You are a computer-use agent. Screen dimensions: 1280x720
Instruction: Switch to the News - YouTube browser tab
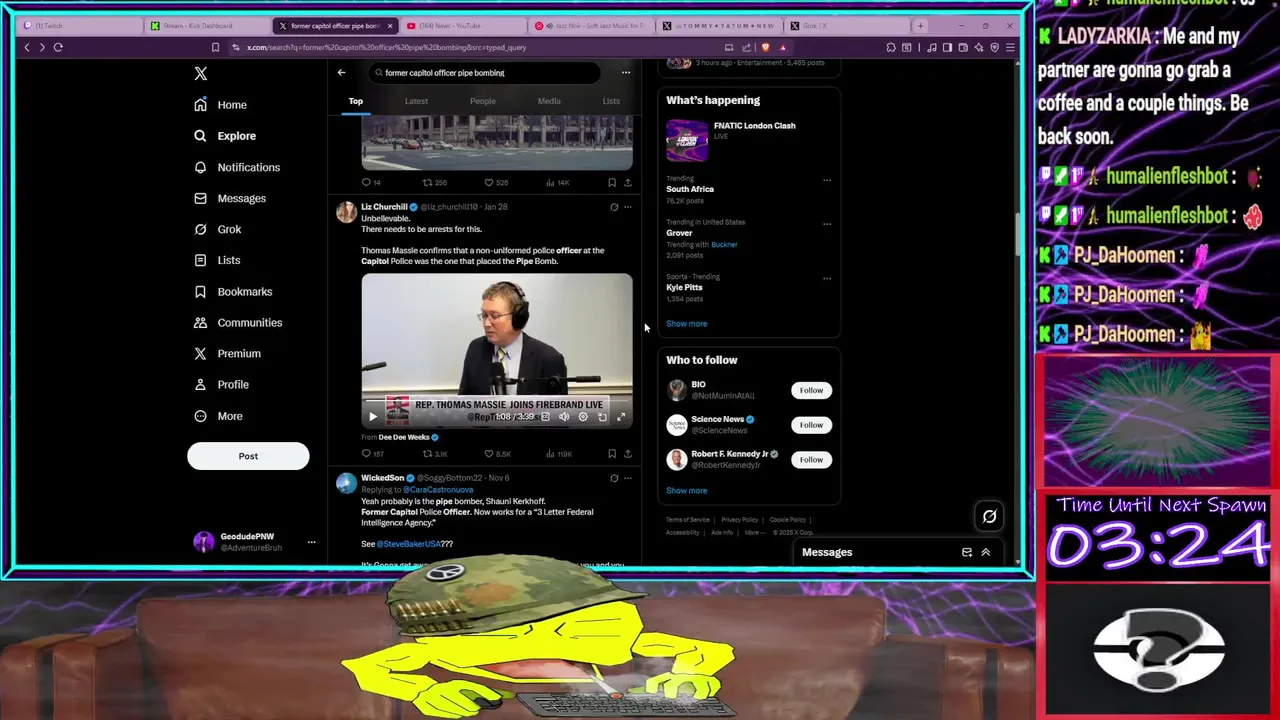(463, 26)
